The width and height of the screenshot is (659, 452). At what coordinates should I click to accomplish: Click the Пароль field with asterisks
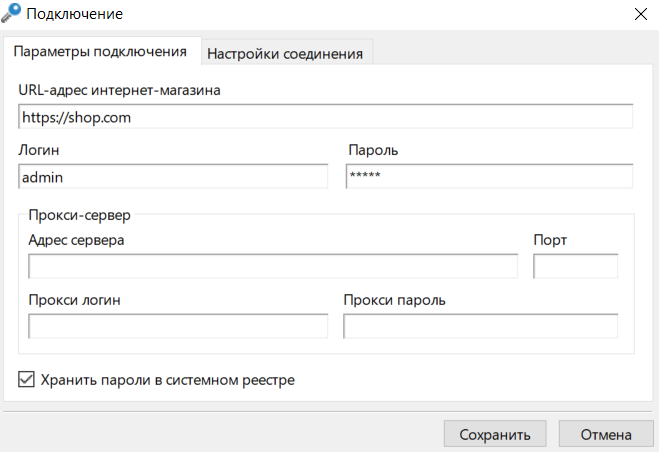[x=489, y=177]
